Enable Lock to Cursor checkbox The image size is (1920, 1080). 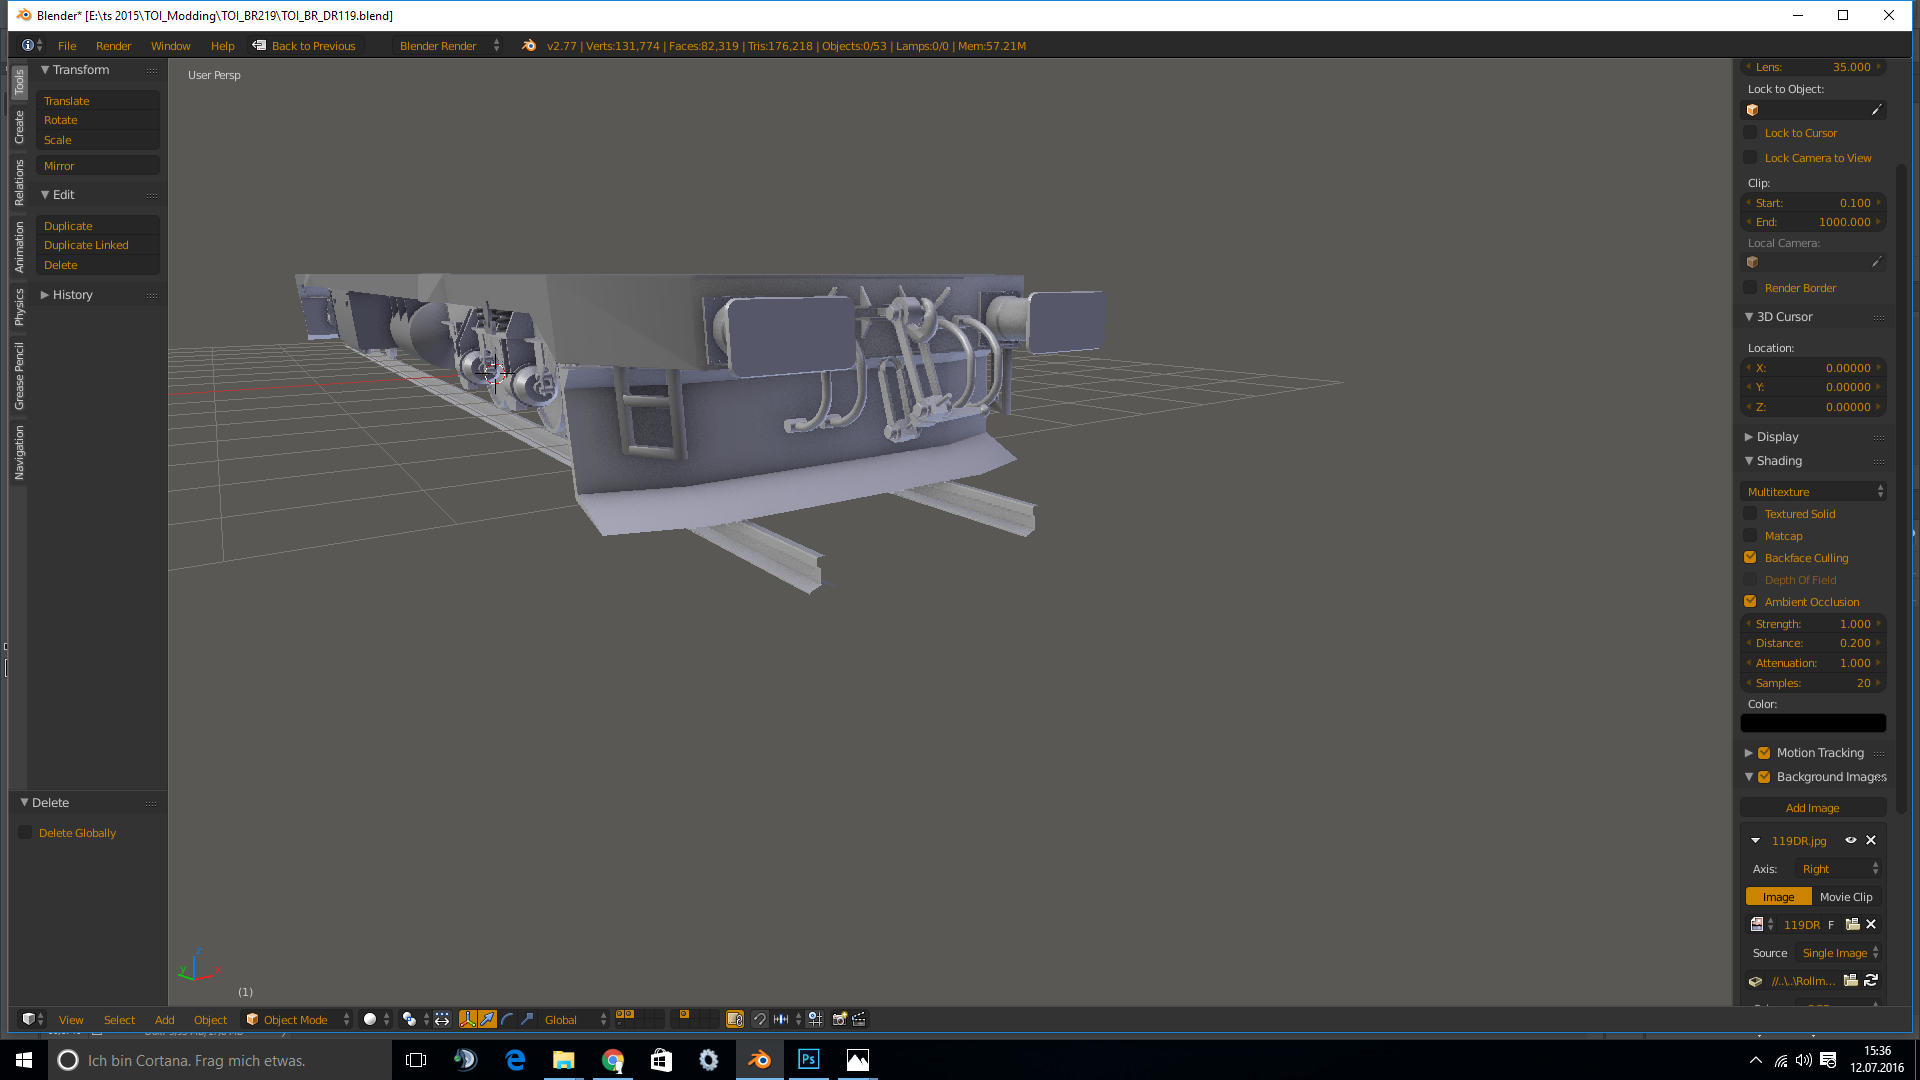click(x=1750, y=133)
